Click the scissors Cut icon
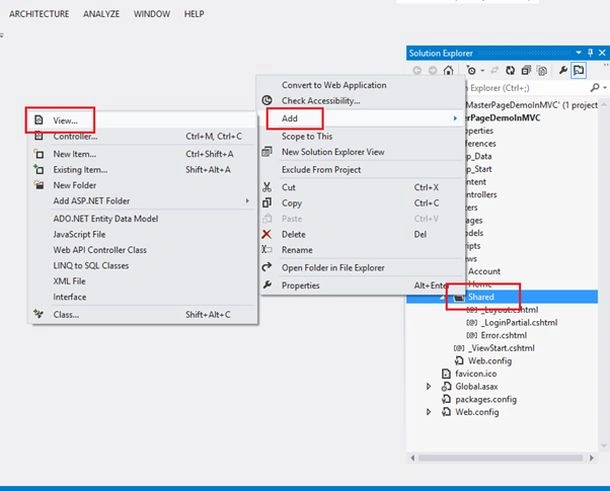 click(267, 187)
